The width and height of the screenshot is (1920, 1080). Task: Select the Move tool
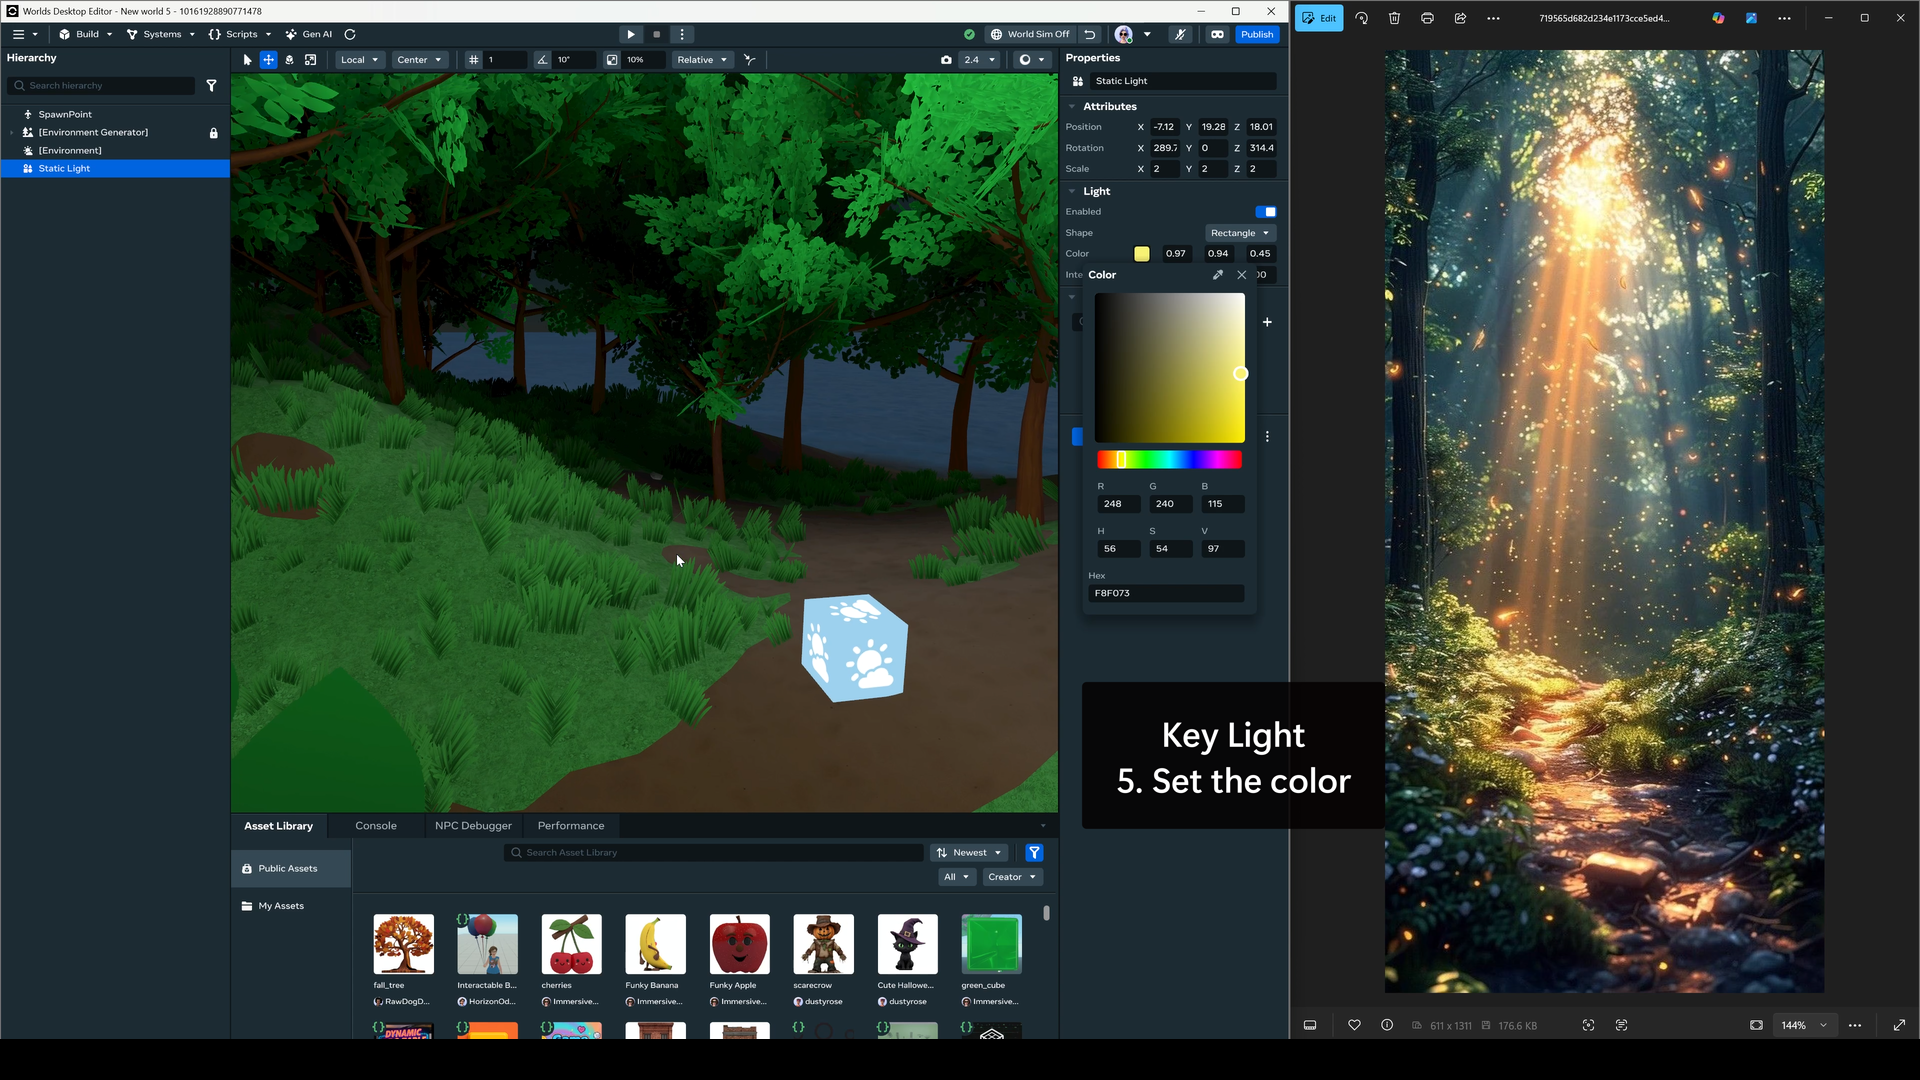pos(268,60)
